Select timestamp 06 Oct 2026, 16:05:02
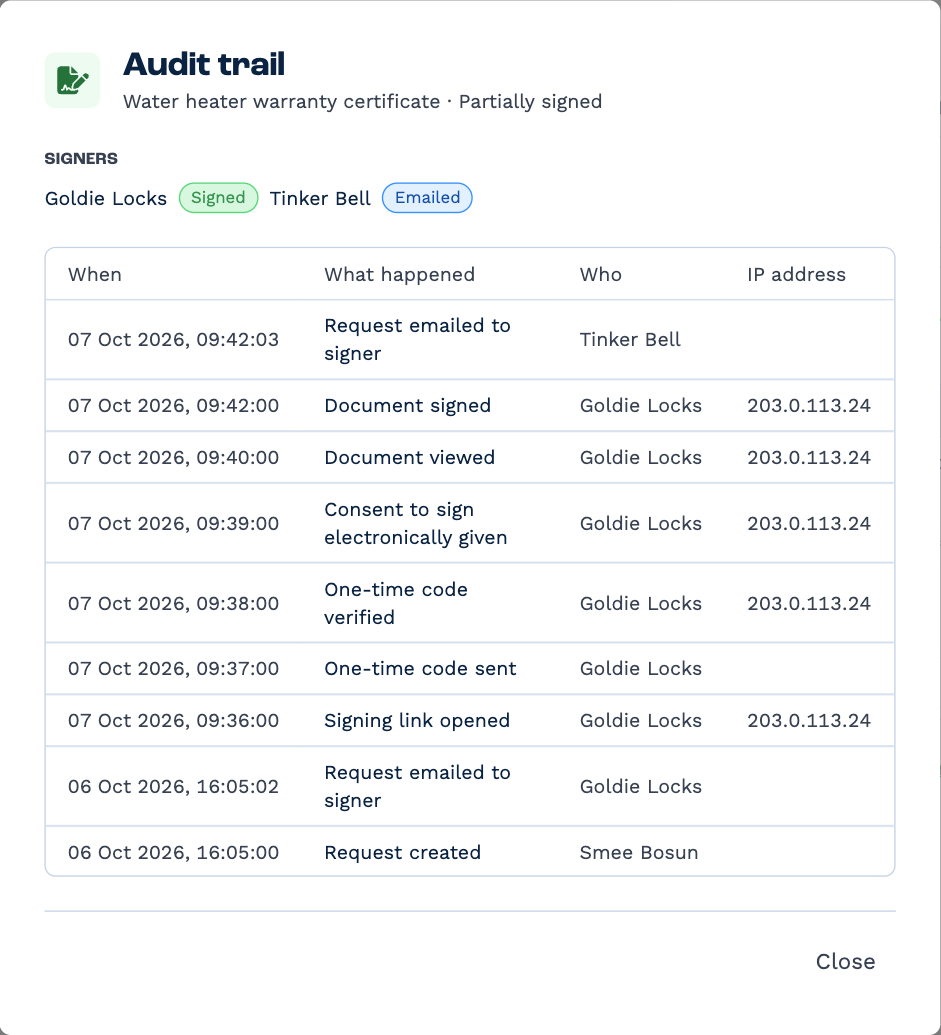The width and height of the screenshot is (941, 1035). pos(174,787)
